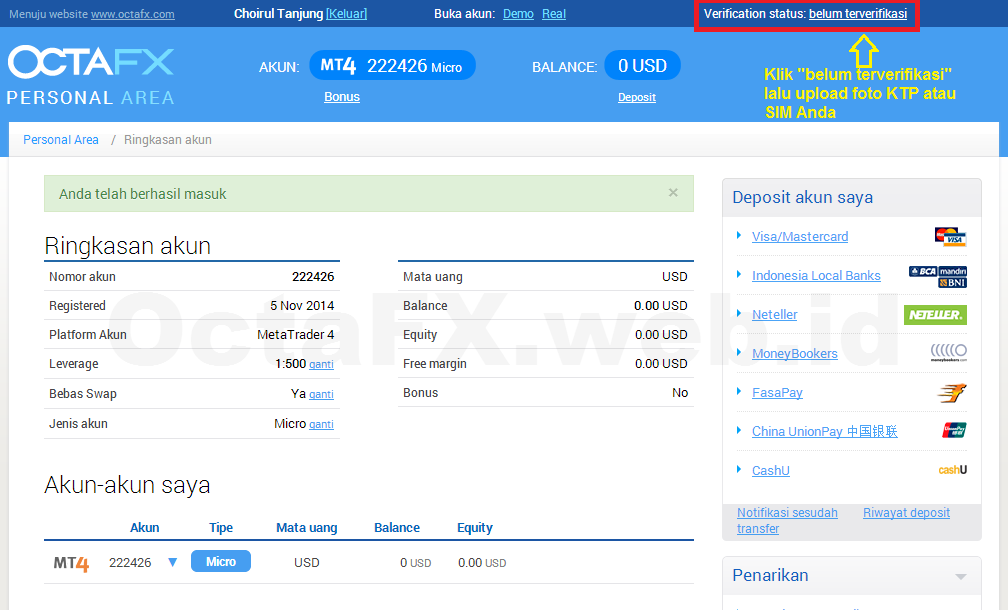This screenshot has width=1008, height=610.
Task: Click the 'Mata uang' column header
Action: coord(307,528)
